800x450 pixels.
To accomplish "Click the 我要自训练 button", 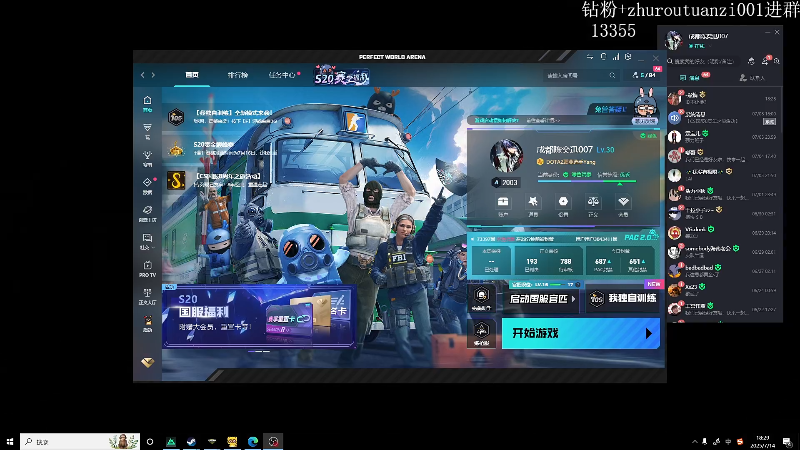I will click(x=624, y=299).
